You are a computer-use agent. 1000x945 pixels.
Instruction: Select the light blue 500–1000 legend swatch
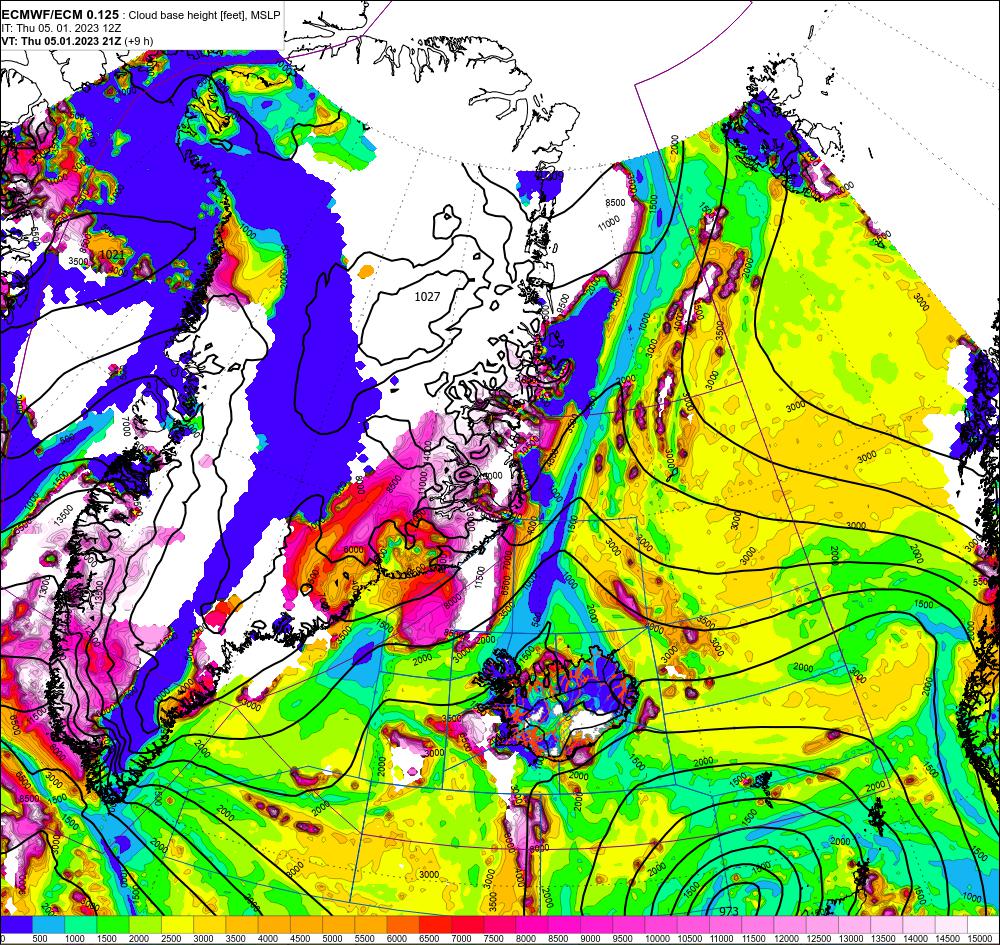click(x=49, y=925)
